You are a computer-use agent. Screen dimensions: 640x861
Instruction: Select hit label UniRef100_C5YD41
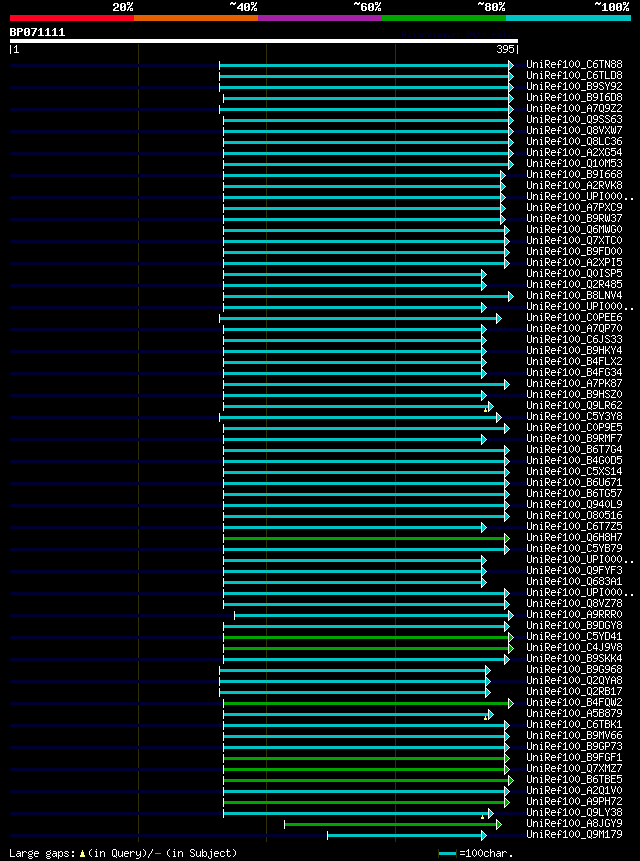pyautogui.click(x=575, y=636)
